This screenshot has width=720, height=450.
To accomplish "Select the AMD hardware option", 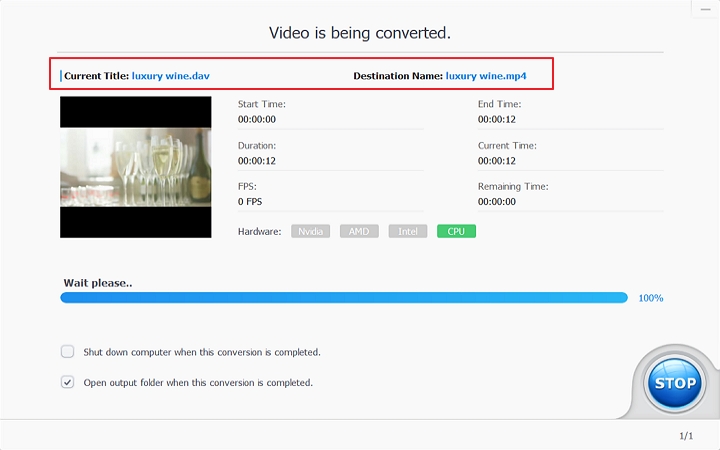I will (359, 231).
